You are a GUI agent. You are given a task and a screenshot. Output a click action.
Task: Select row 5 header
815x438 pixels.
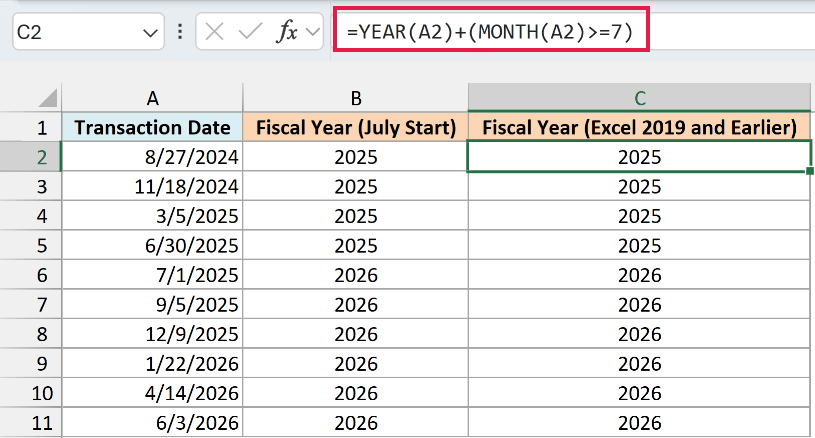pos(31,245)
